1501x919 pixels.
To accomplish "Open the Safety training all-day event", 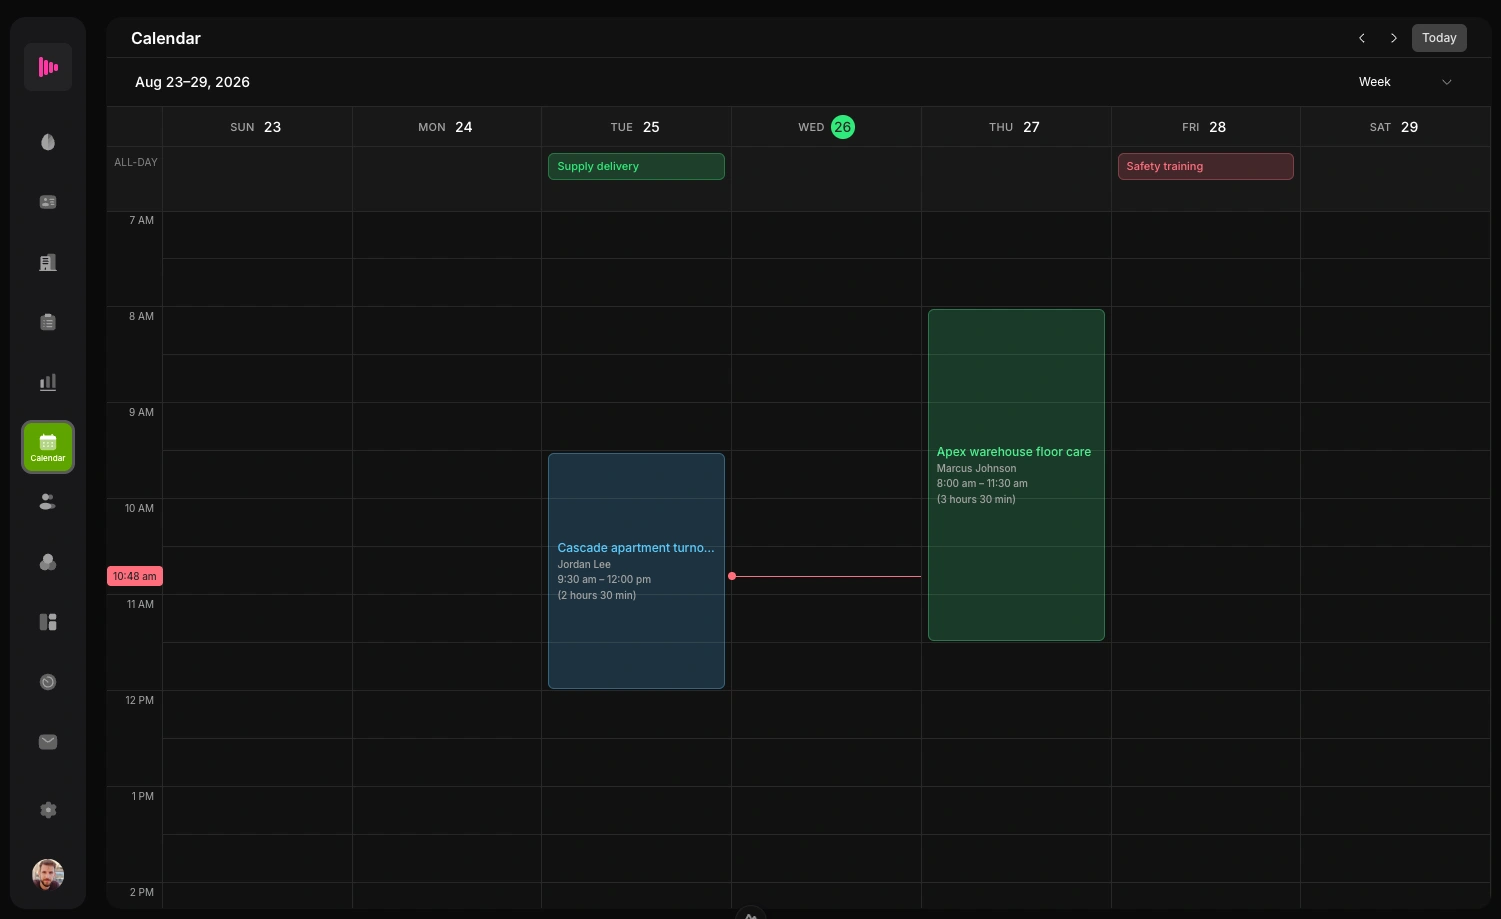I will [1206, 166].
